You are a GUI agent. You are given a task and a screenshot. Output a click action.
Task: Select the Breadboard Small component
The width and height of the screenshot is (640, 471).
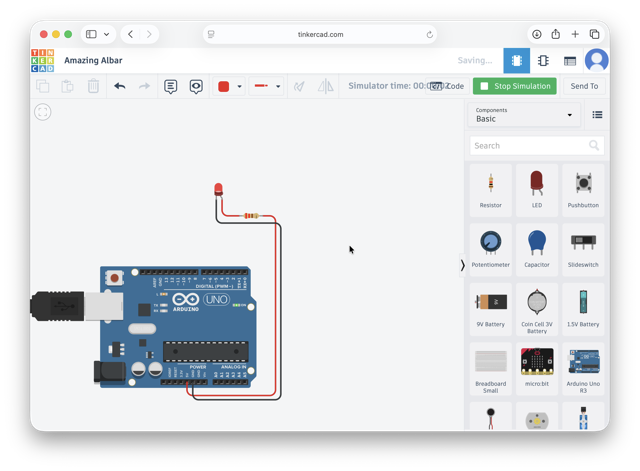click(491, 369)
